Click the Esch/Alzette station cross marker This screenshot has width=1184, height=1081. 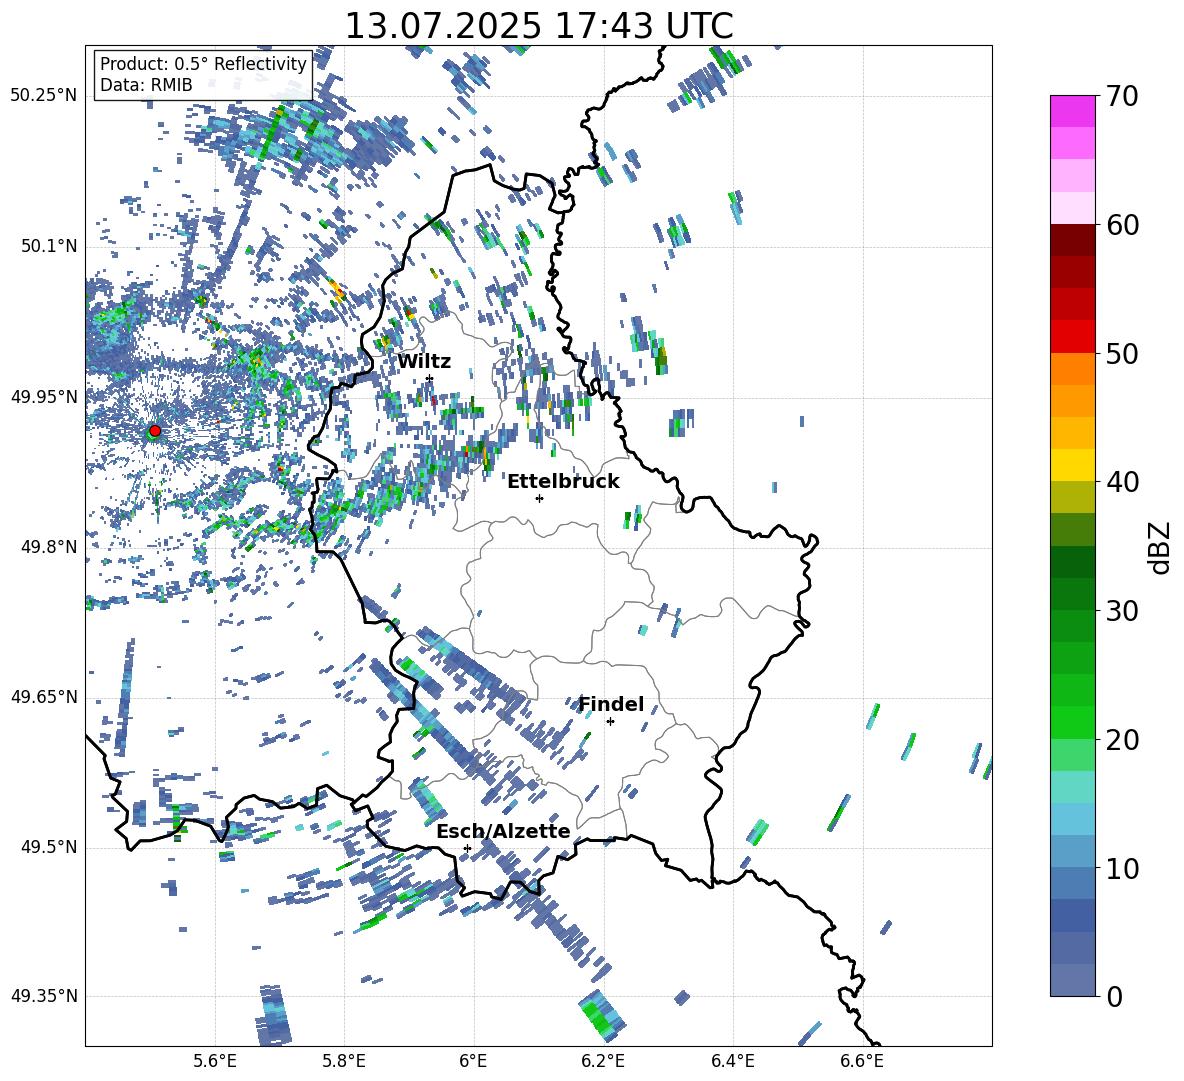(467, 848)
